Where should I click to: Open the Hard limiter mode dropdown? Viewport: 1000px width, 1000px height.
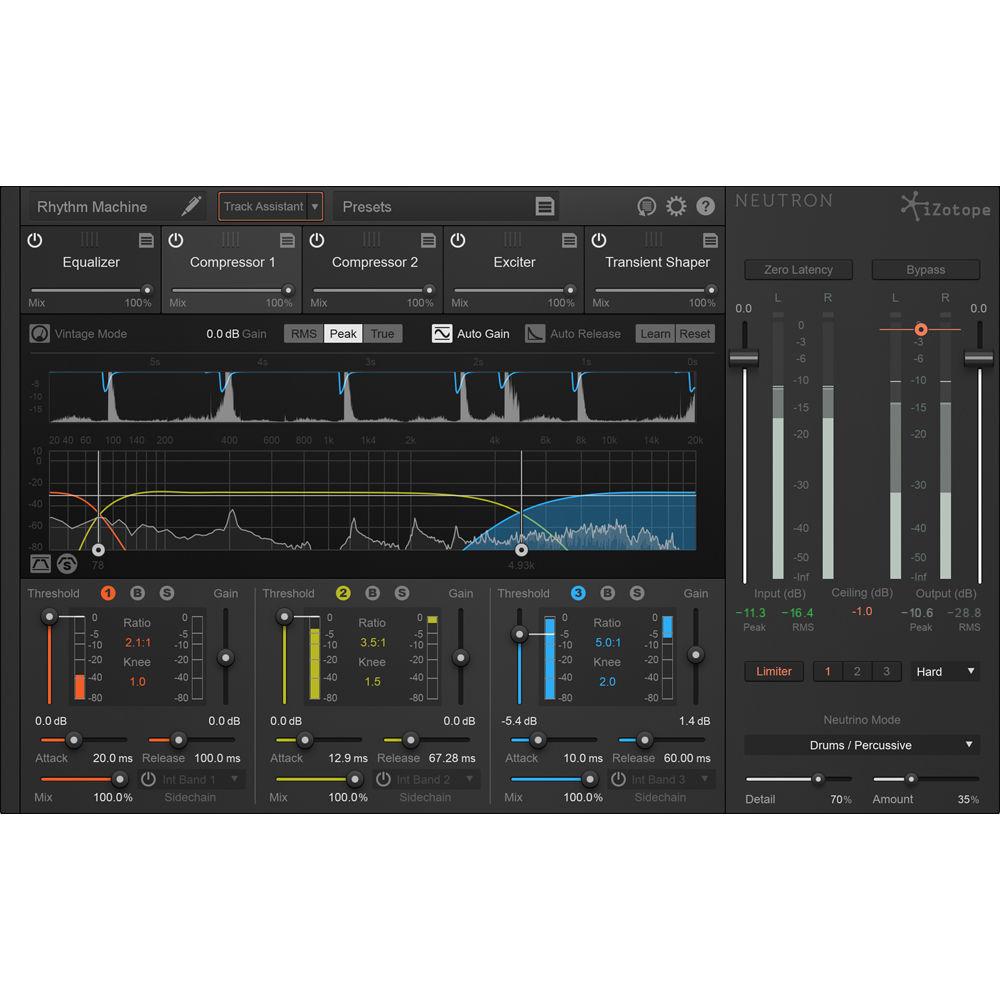click(943, 671)
